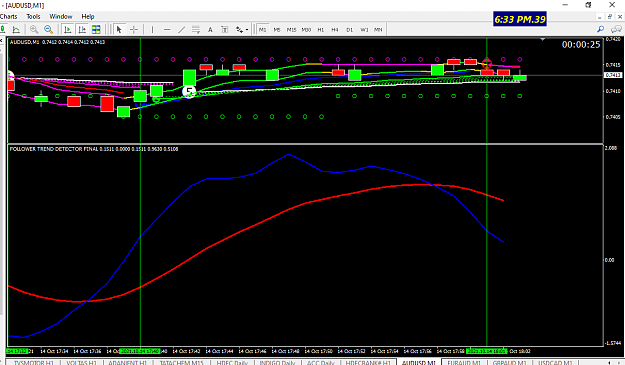Screen dimensions: 625x365
Task: Select the horizontal line drawing tool
Action: coord(167,29)
